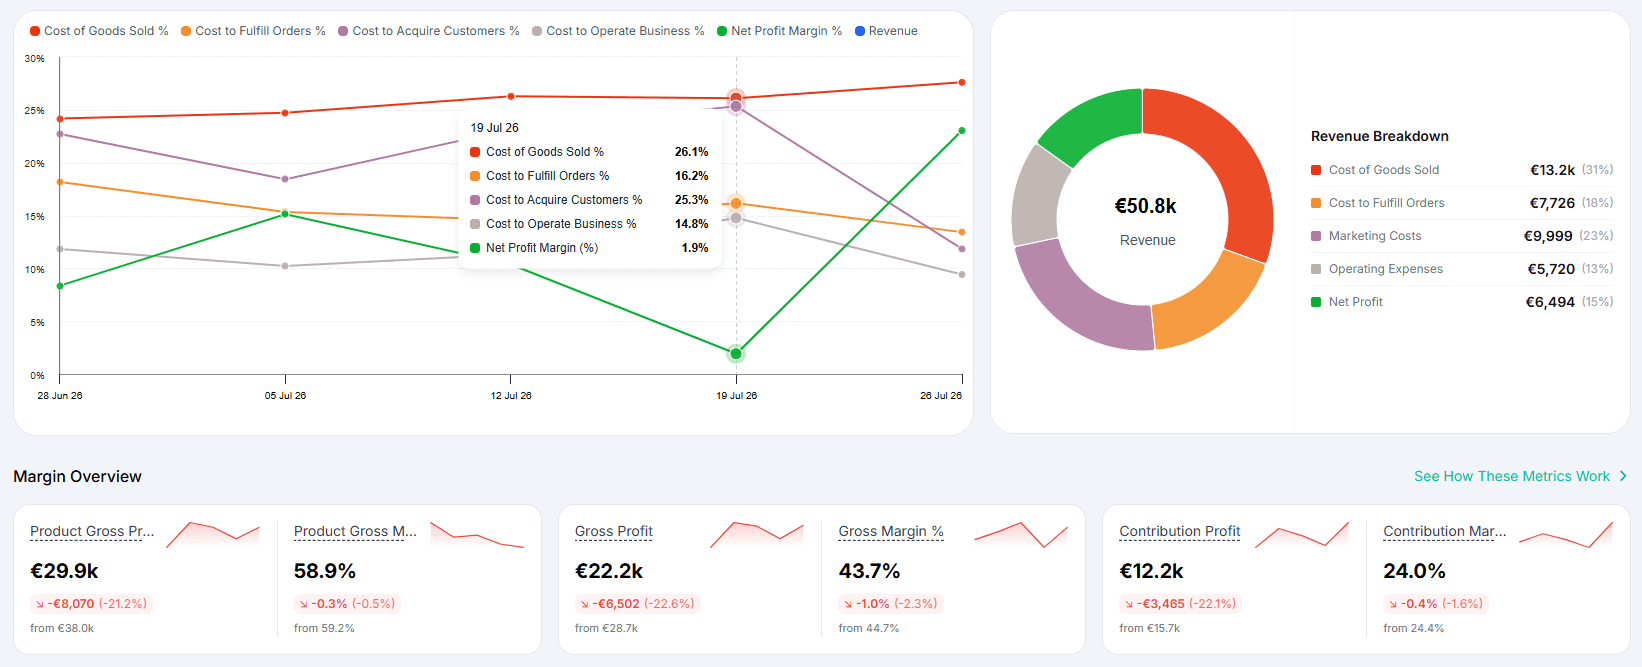Click Operating Expenses breakdown row label
This screenshot has width=1642, height=667.
click(1386, 269)
